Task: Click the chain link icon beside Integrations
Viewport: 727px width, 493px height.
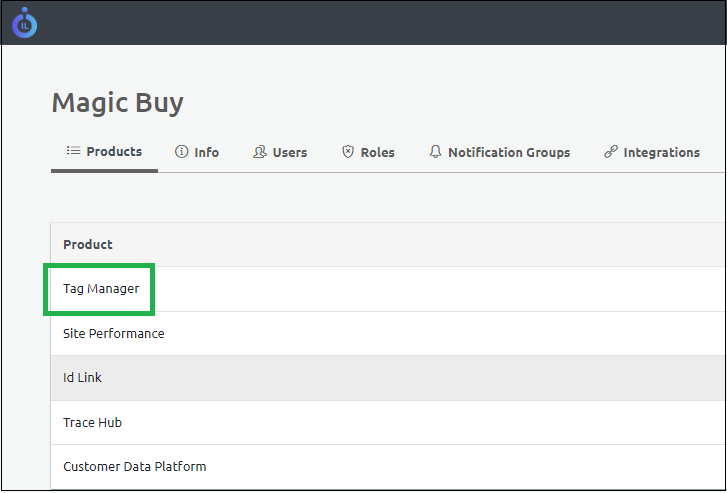Action: pos(611,152)
